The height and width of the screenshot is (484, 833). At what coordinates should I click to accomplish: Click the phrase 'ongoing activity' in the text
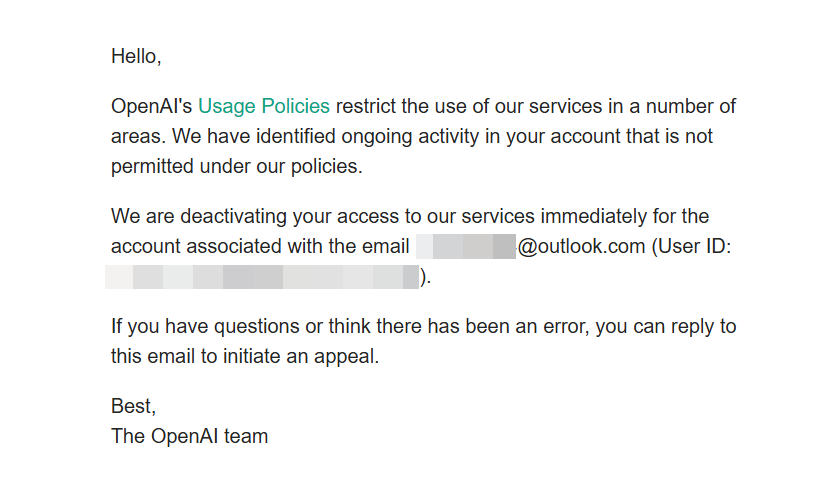[410, 137]
